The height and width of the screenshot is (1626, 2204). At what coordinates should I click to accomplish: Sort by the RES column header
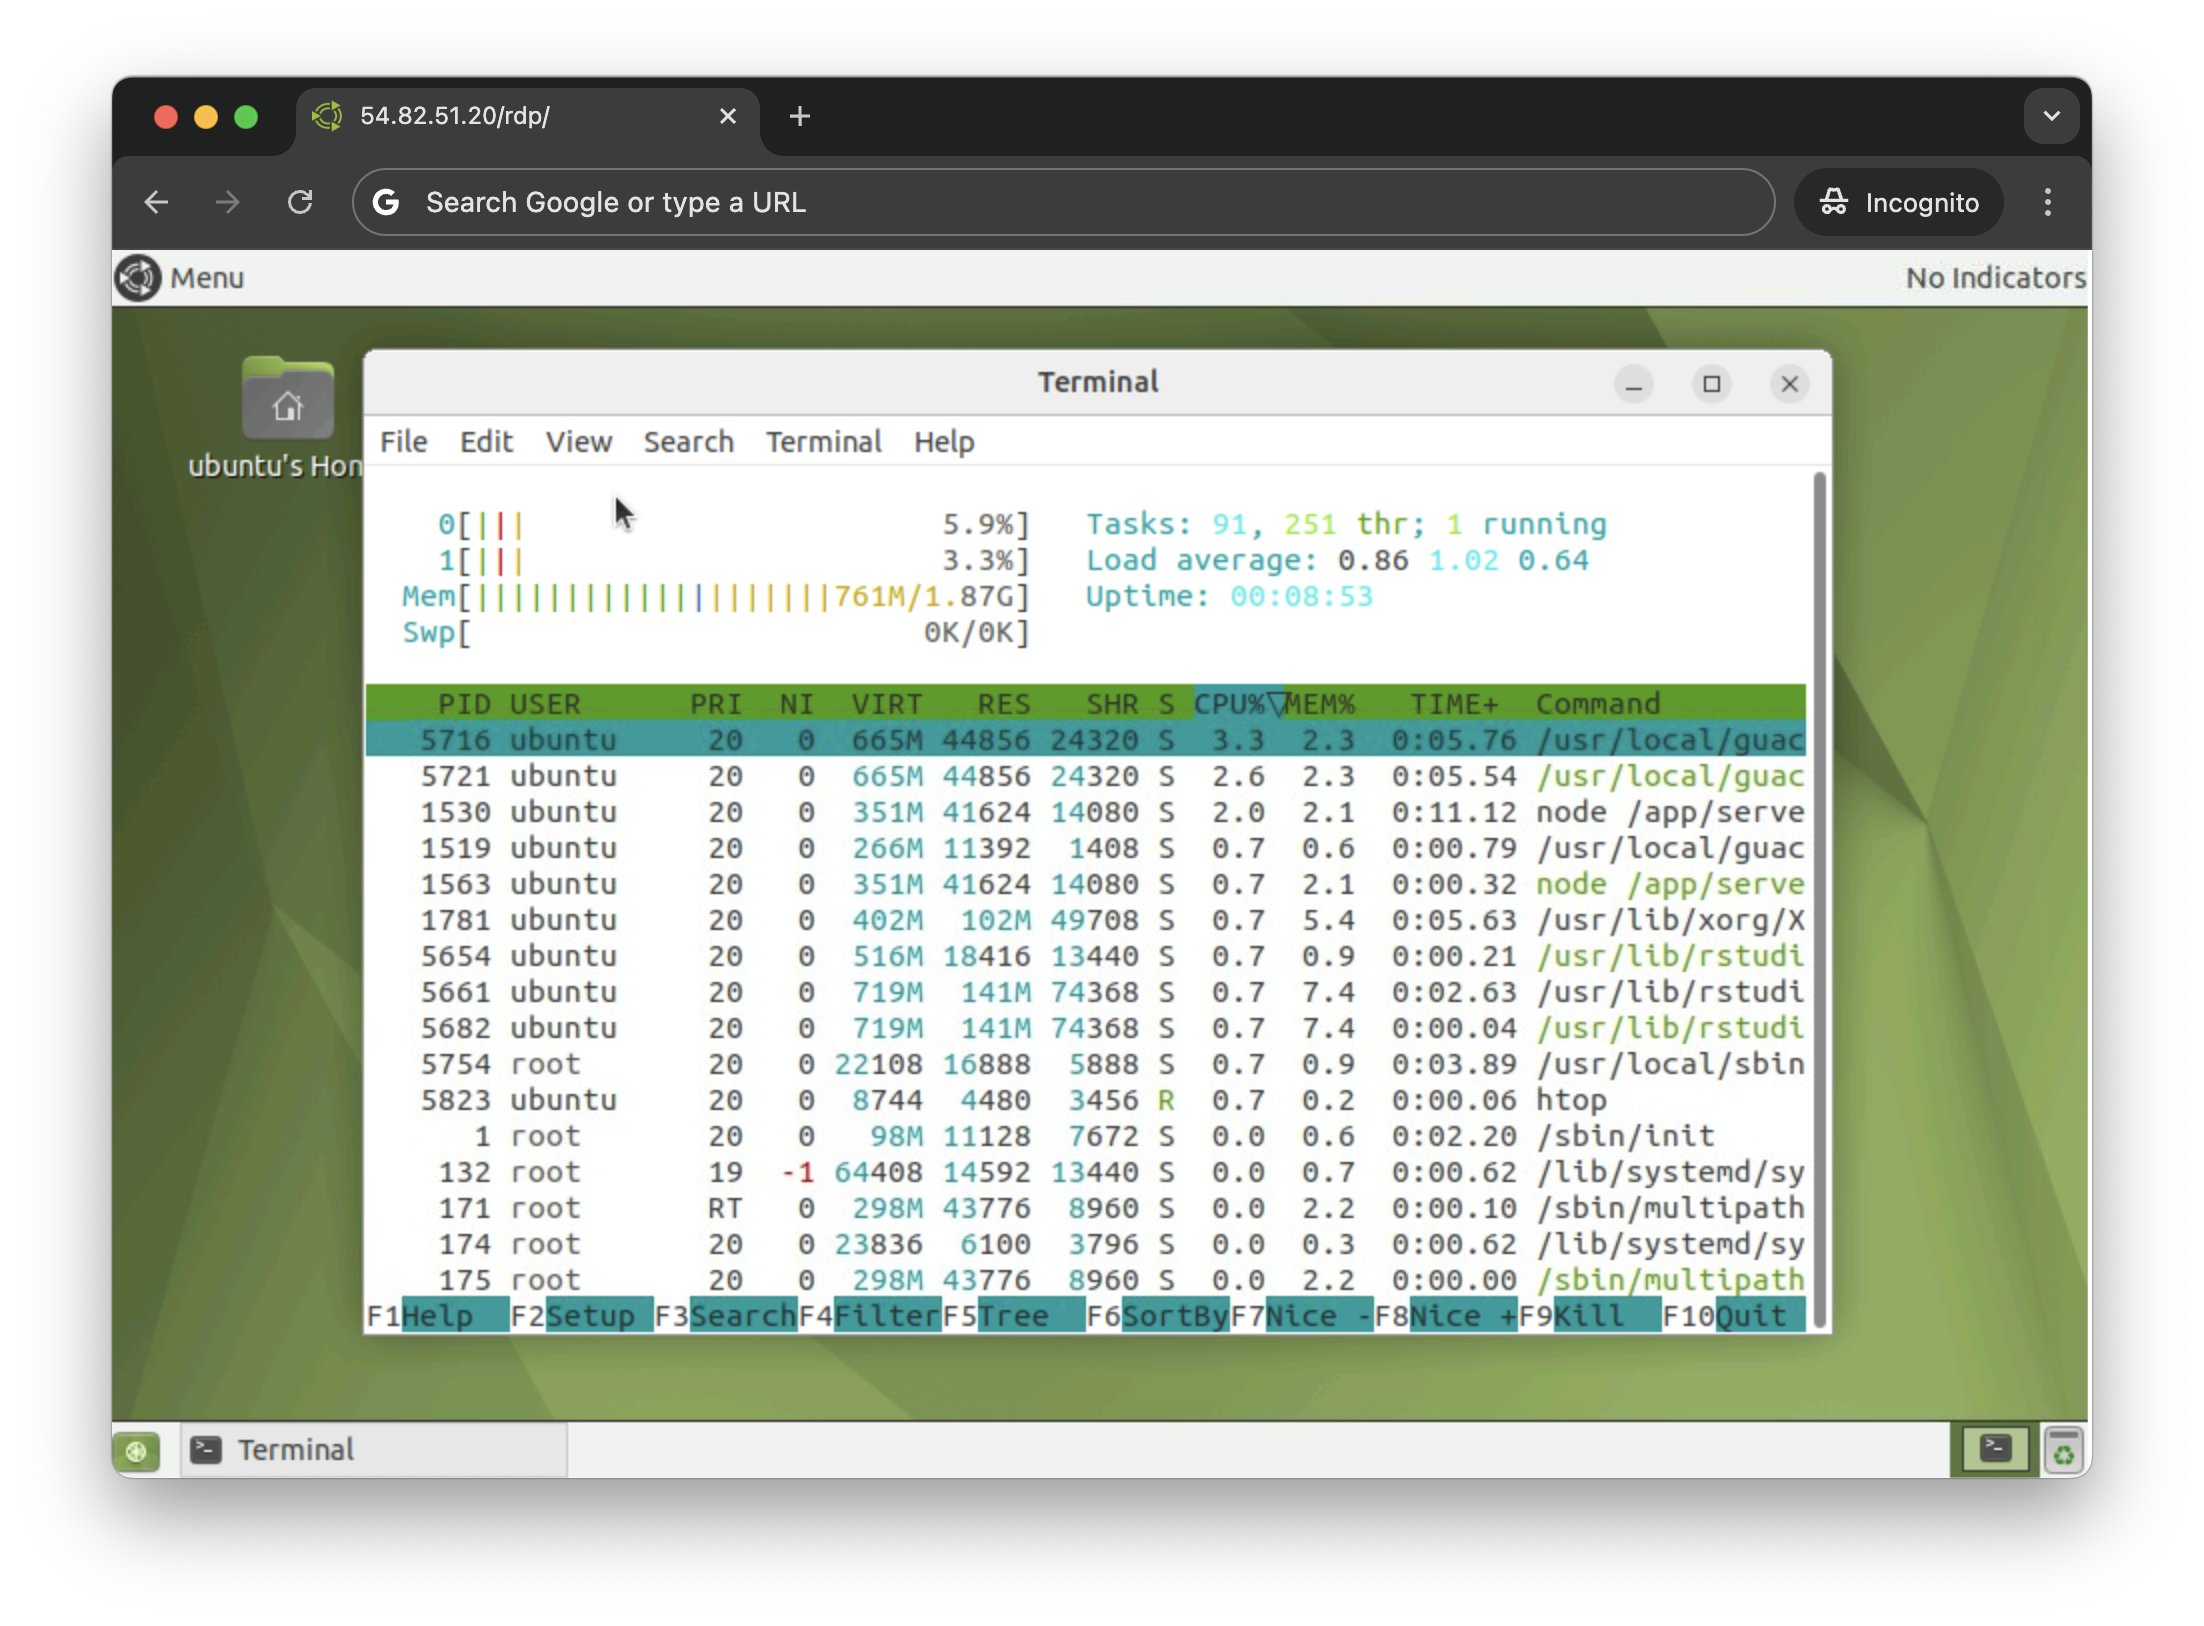tap(1004, 704)
